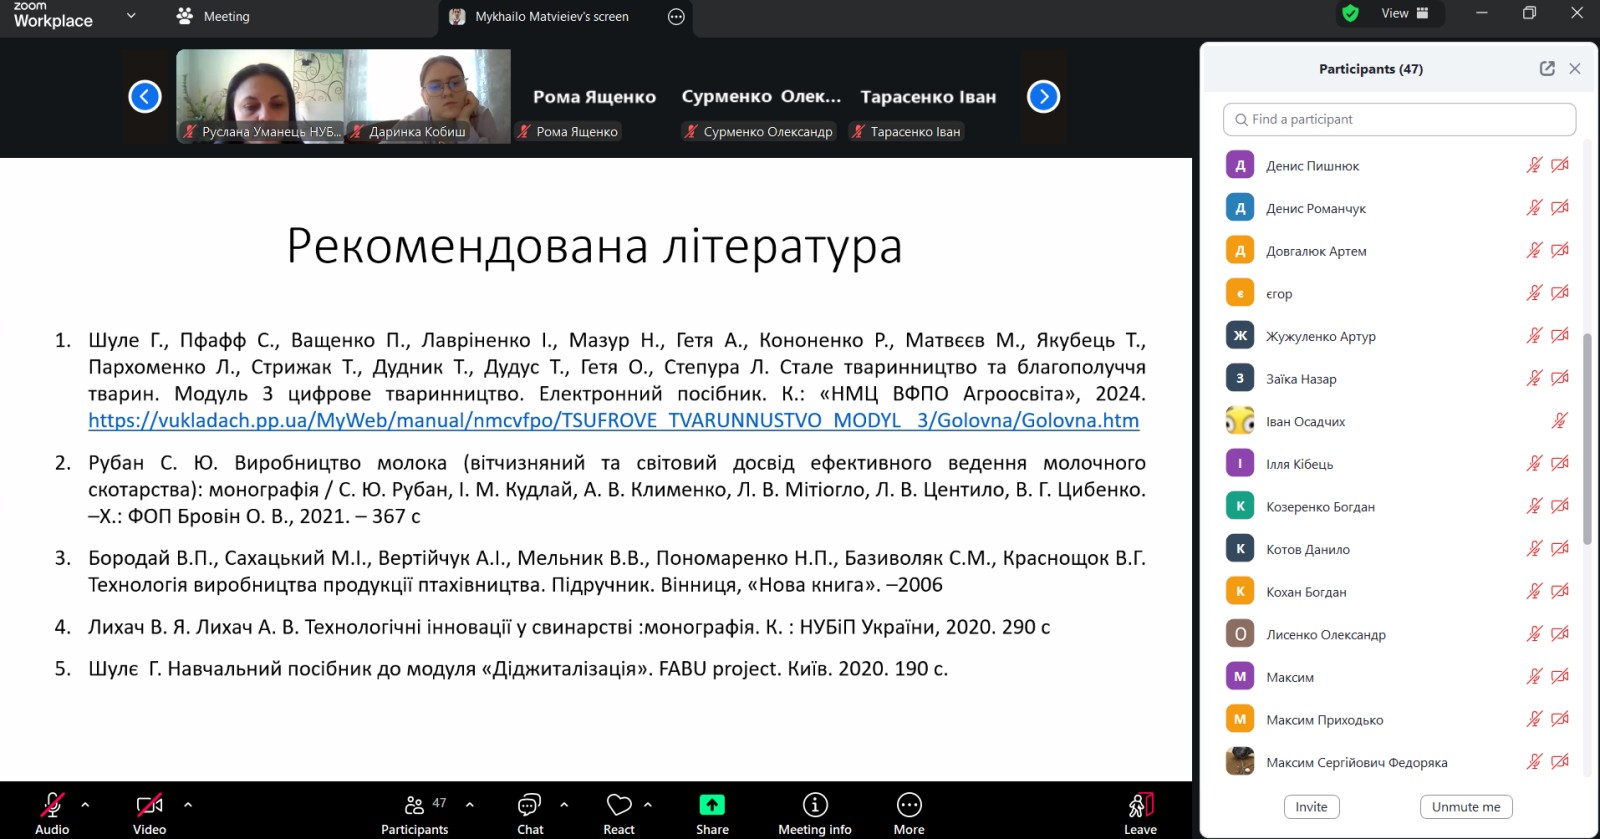
Task: Pop out the Participants panel
Action: click(1547, 69)
